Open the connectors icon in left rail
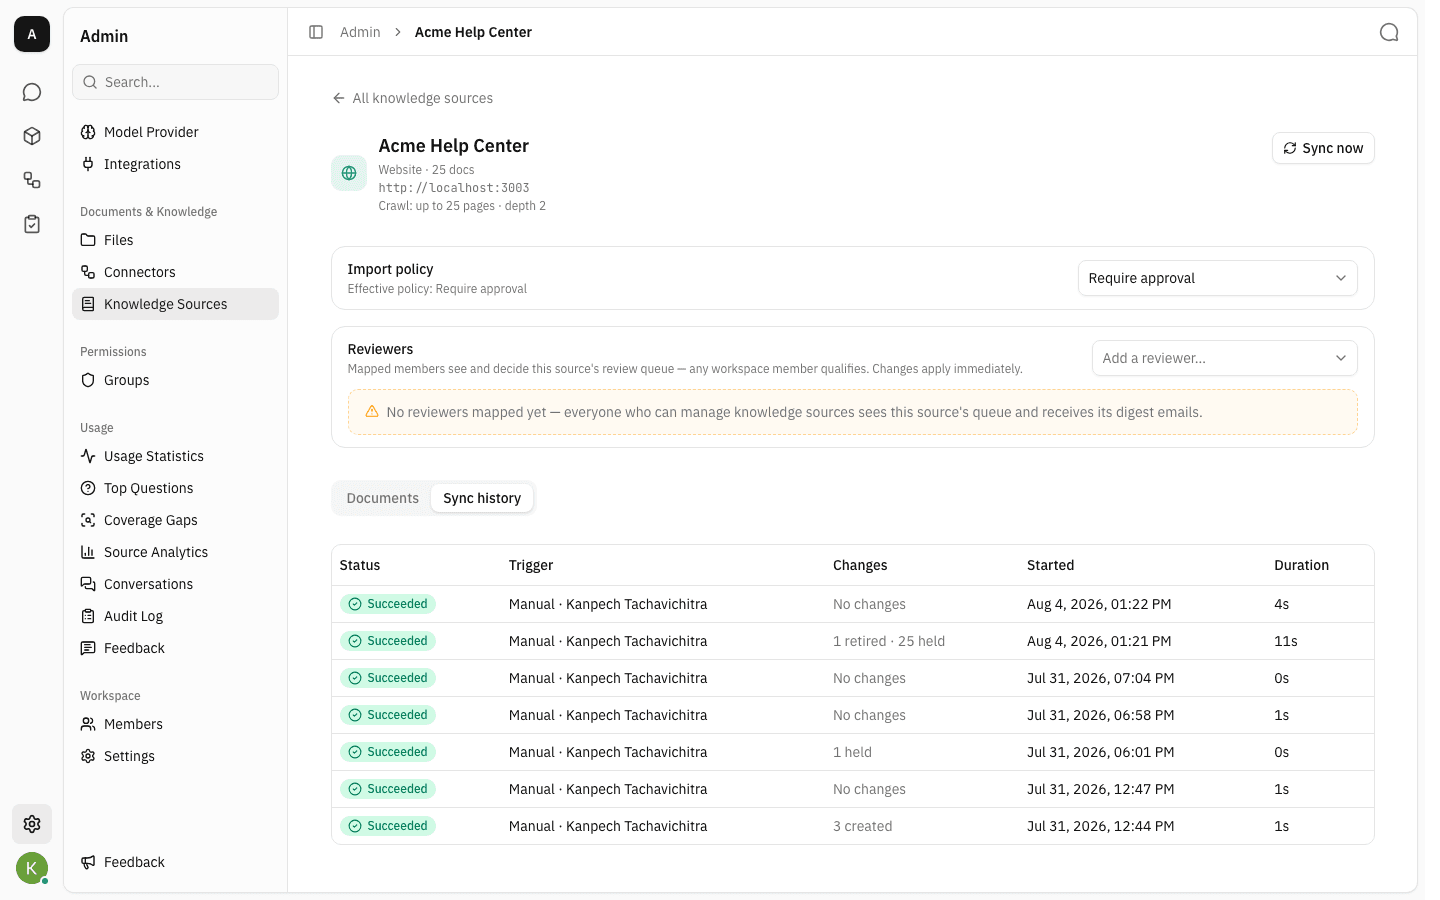 tap(32, 180)
